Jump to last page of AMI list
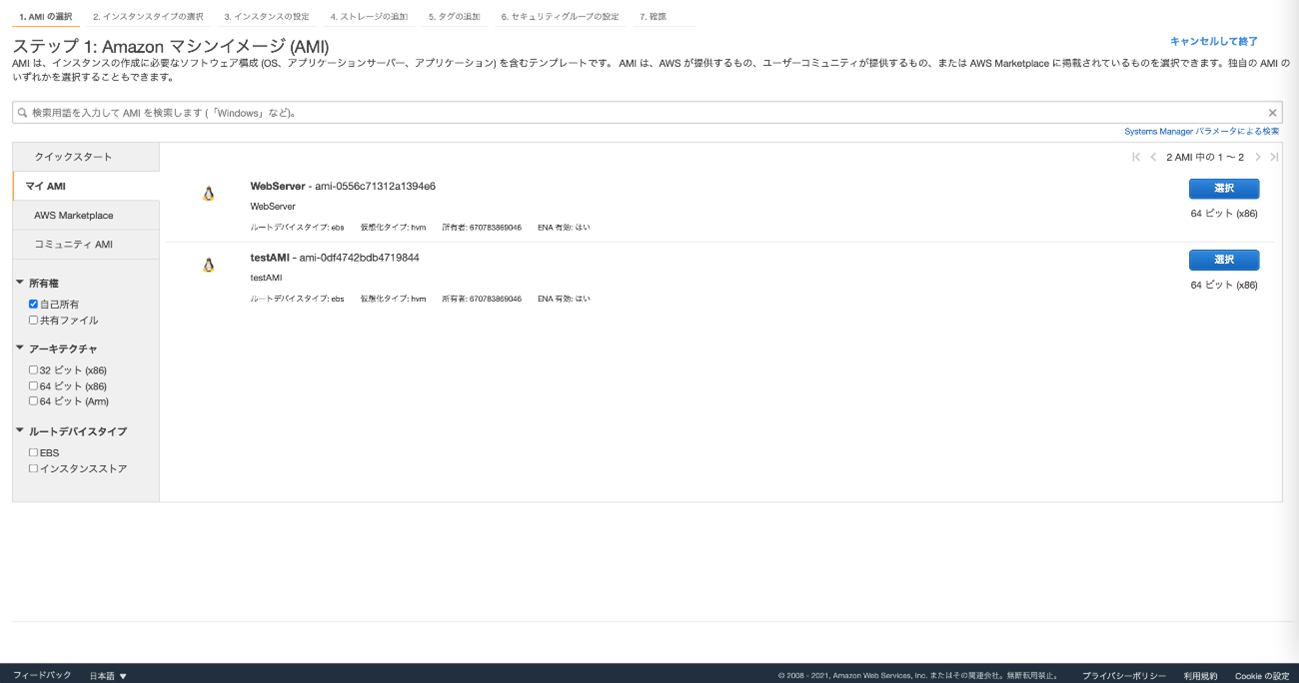1299x683 pixels. (x=1274, y=157)
